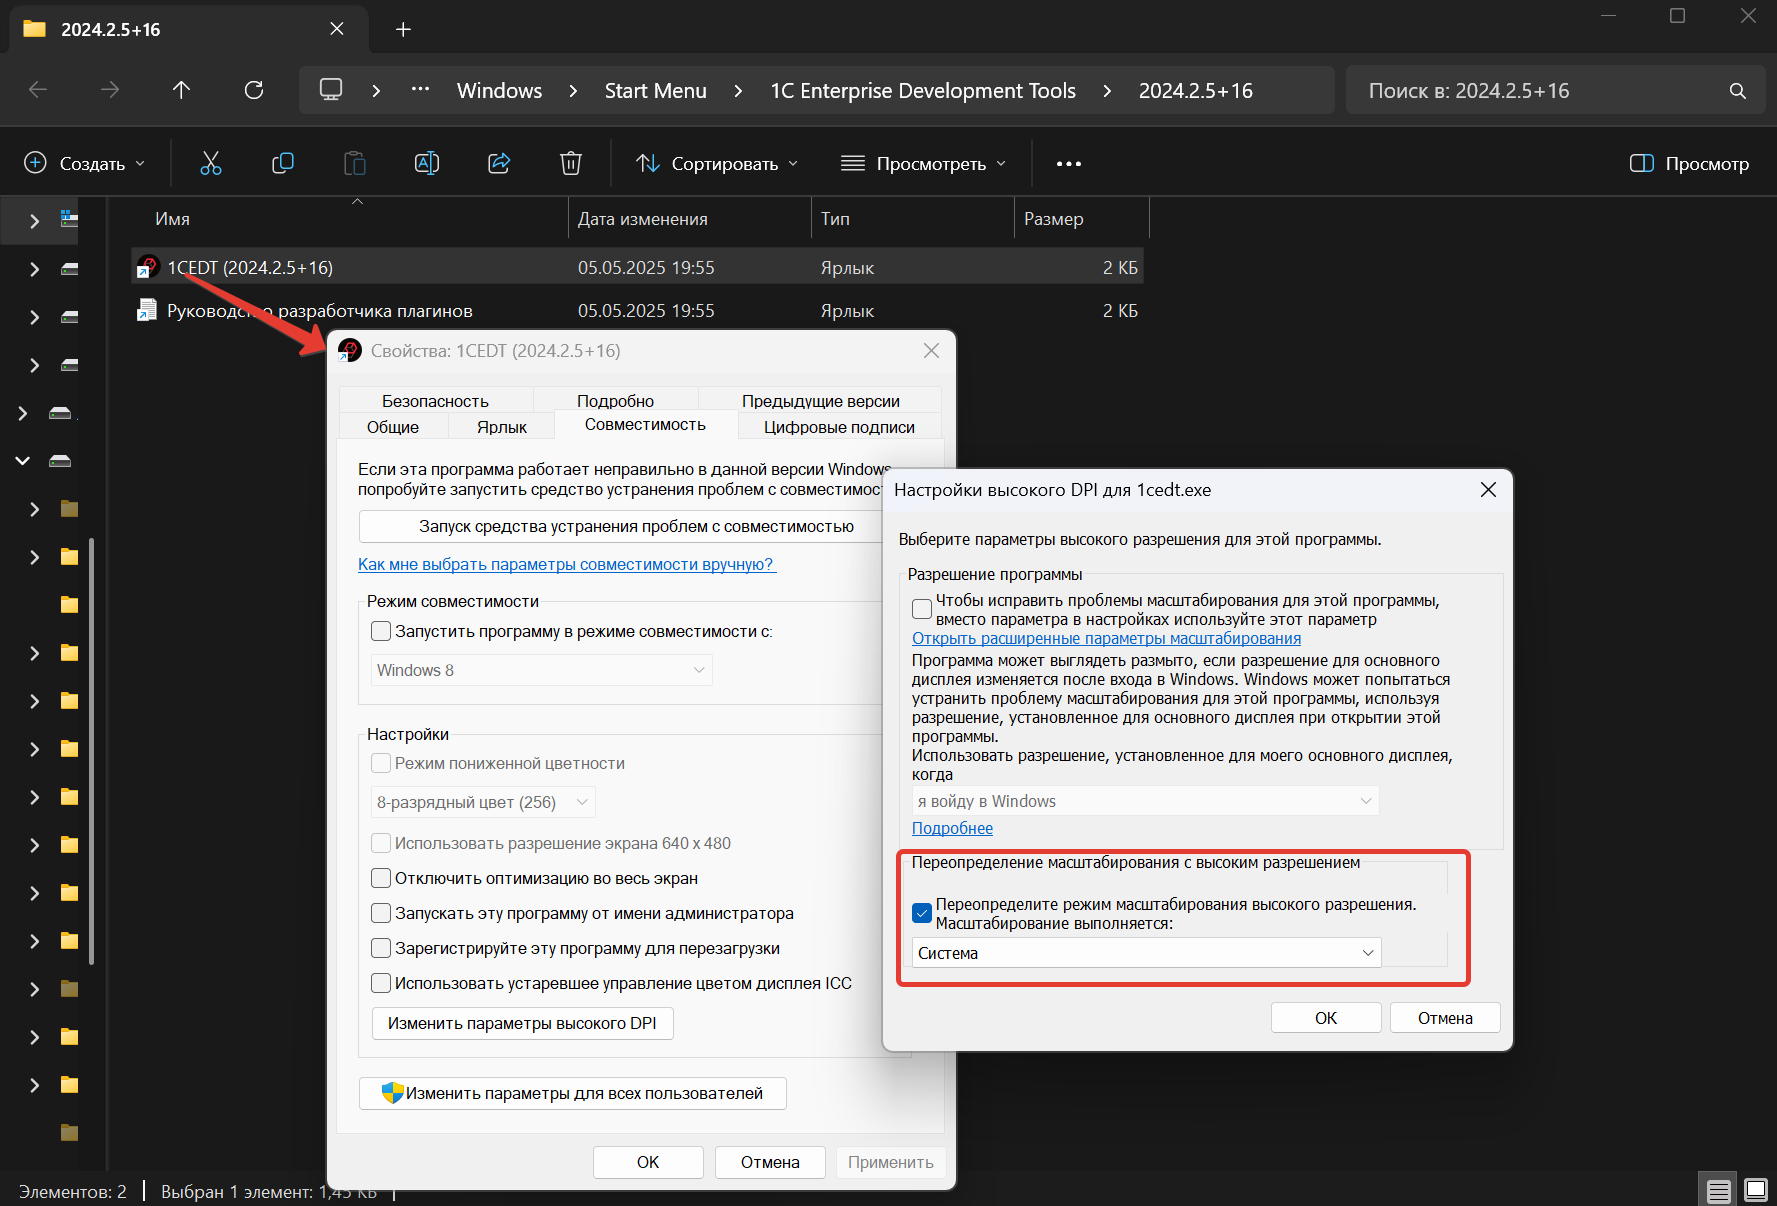Toggle 640 x 480 screen resolution checkbox
Viewport: 1777px width, 1206px height.
click(381, 843)
